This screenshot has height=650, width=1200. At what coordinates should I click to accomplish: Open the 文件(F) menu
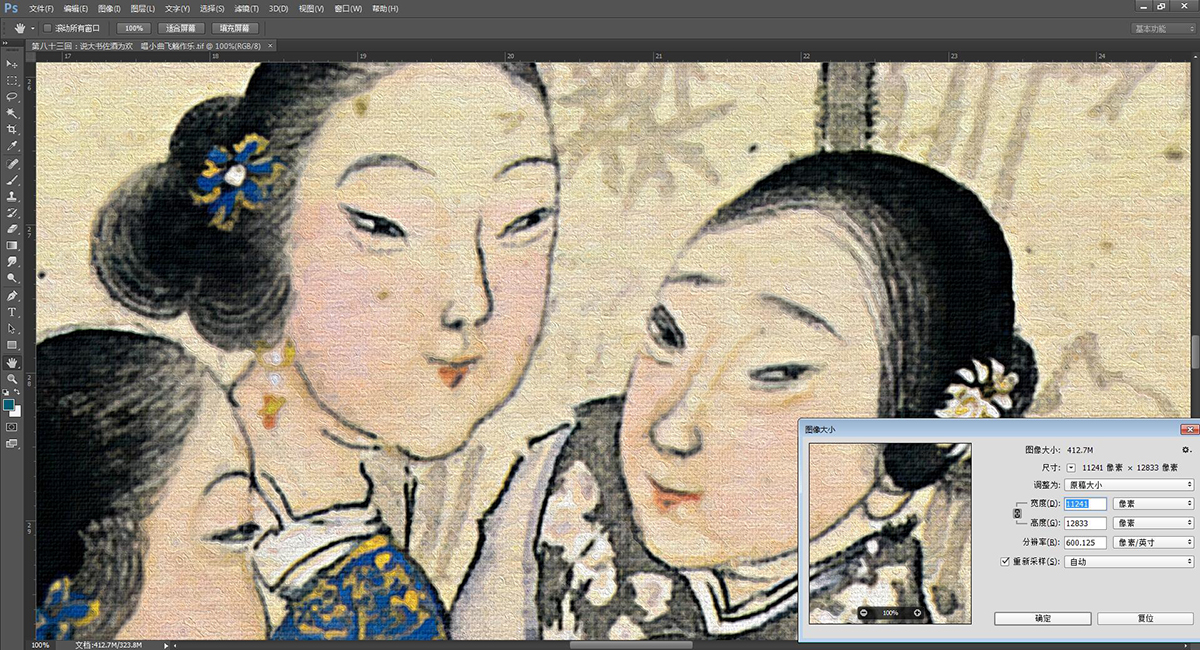(42, 9)
